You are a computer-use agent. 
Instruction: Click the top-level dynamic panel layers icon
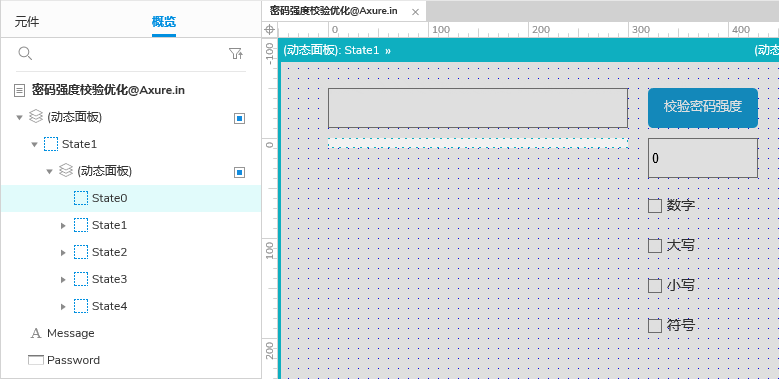(x=36, y=117)
